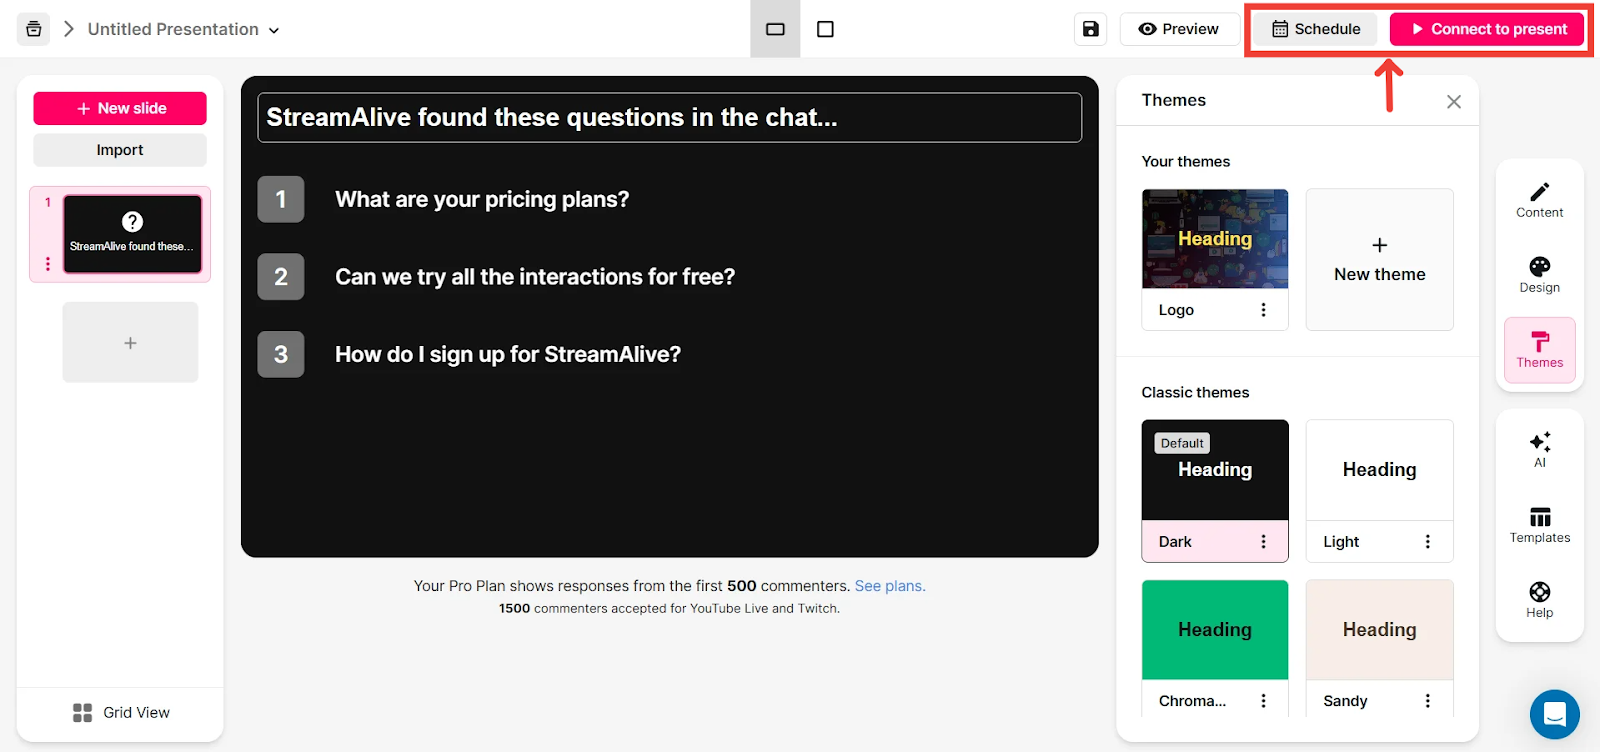Open the Light theme three-dot menu

coord(1427,541)
